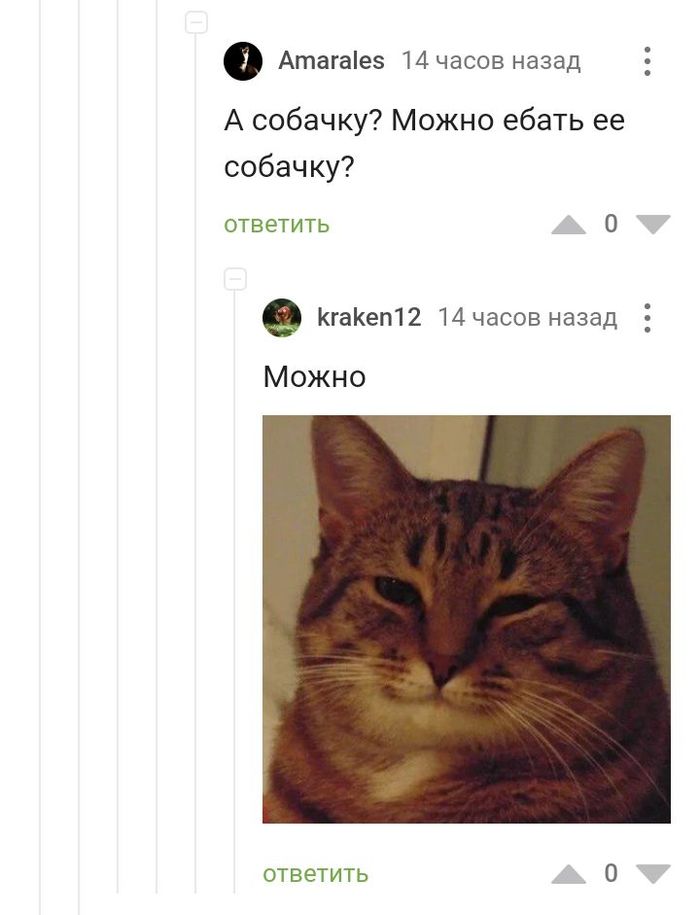Open kraken12 profile avatar
The width and height of the screenshot is (700, 915).
[282, 318]
